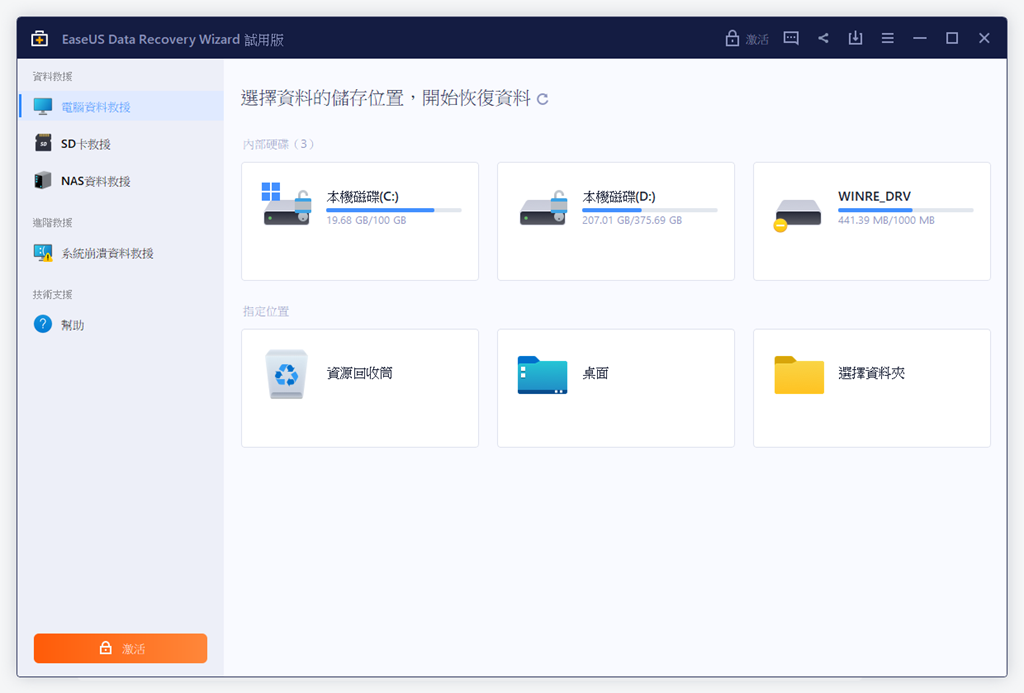This screenshot has height=693, width=1024.
Task: Click the C: drive icon with Windows logo
Action: tap(286, 204)
